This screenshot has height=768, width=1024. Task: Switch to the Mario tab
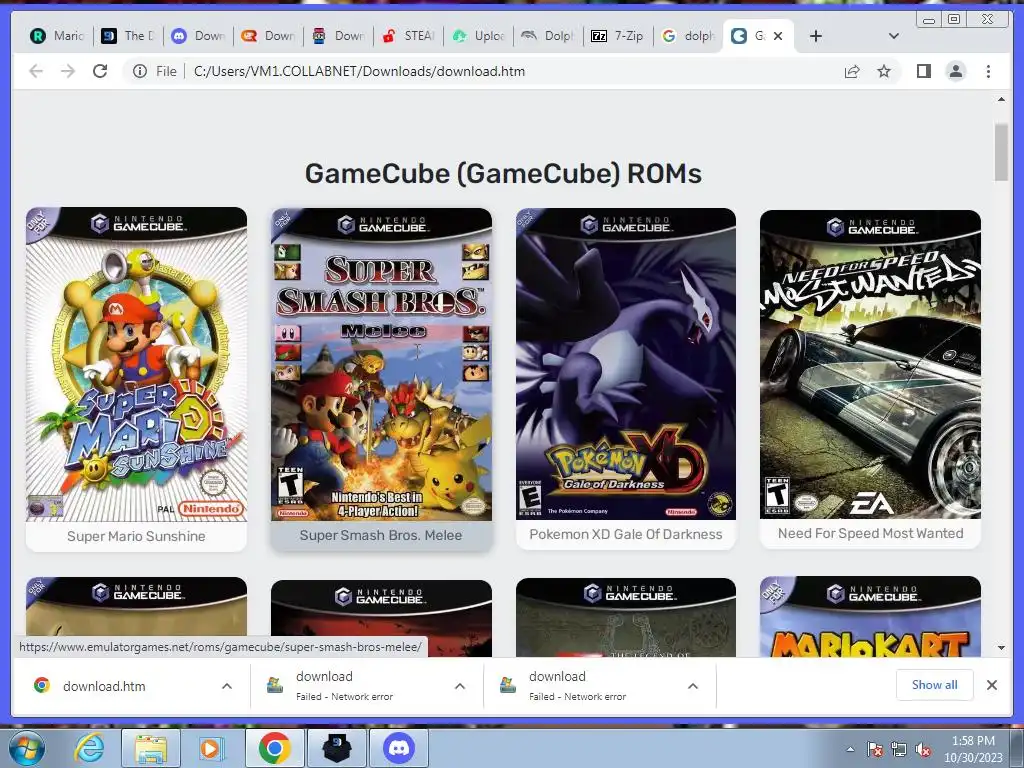(x=57, y=36)
